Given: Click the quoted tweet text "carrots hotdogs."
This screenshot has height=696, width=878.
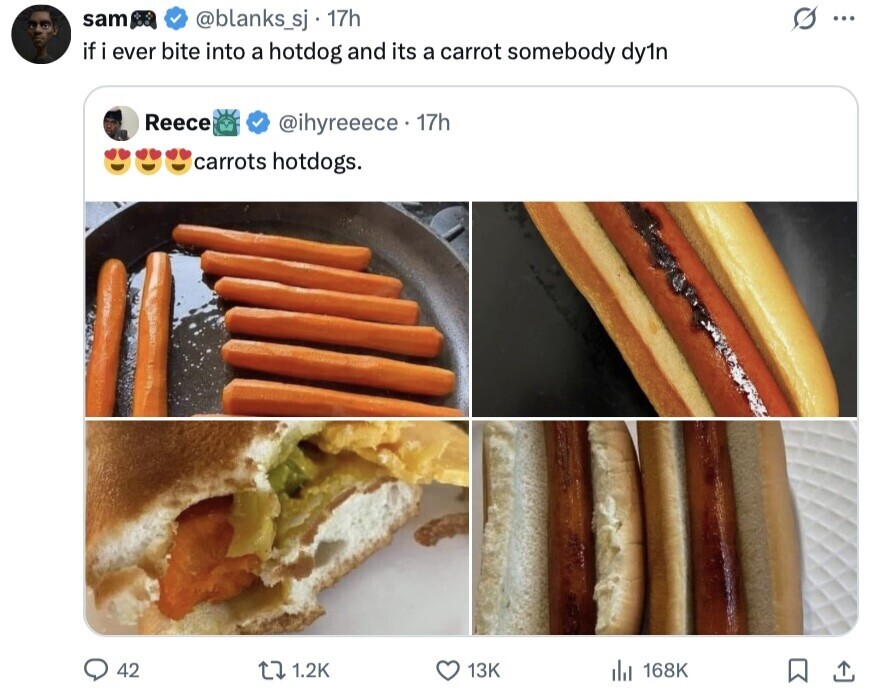Looking at the screenshot, I should click(277, 160).
